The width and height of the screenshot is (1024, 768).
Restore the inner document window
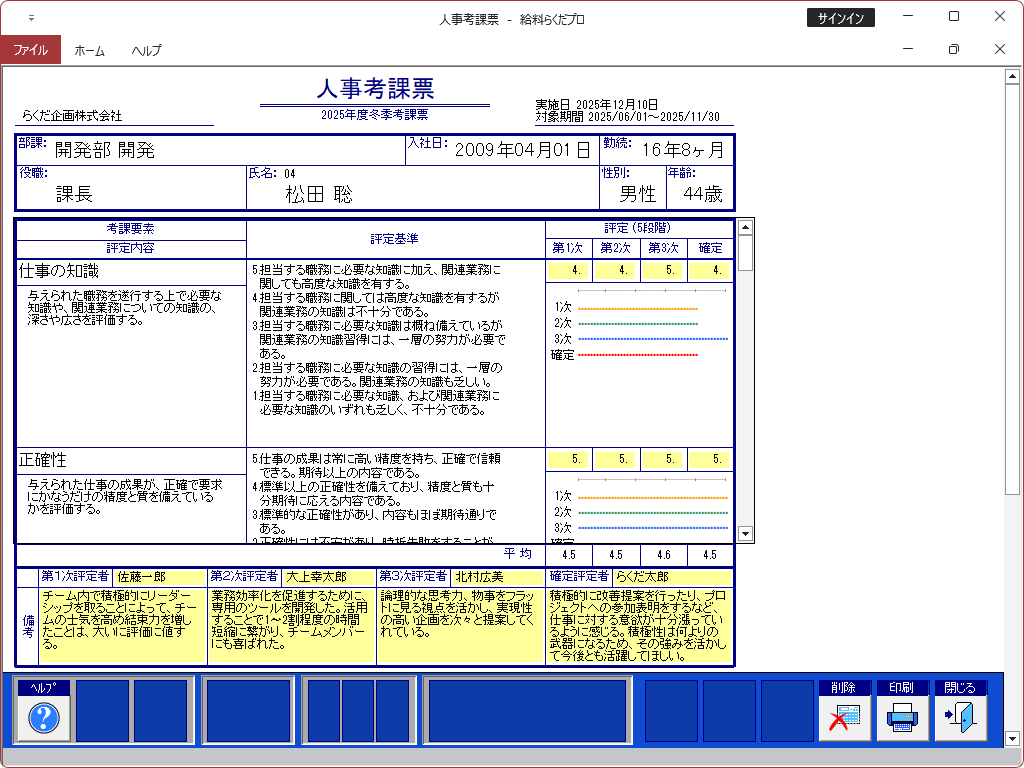953,49
